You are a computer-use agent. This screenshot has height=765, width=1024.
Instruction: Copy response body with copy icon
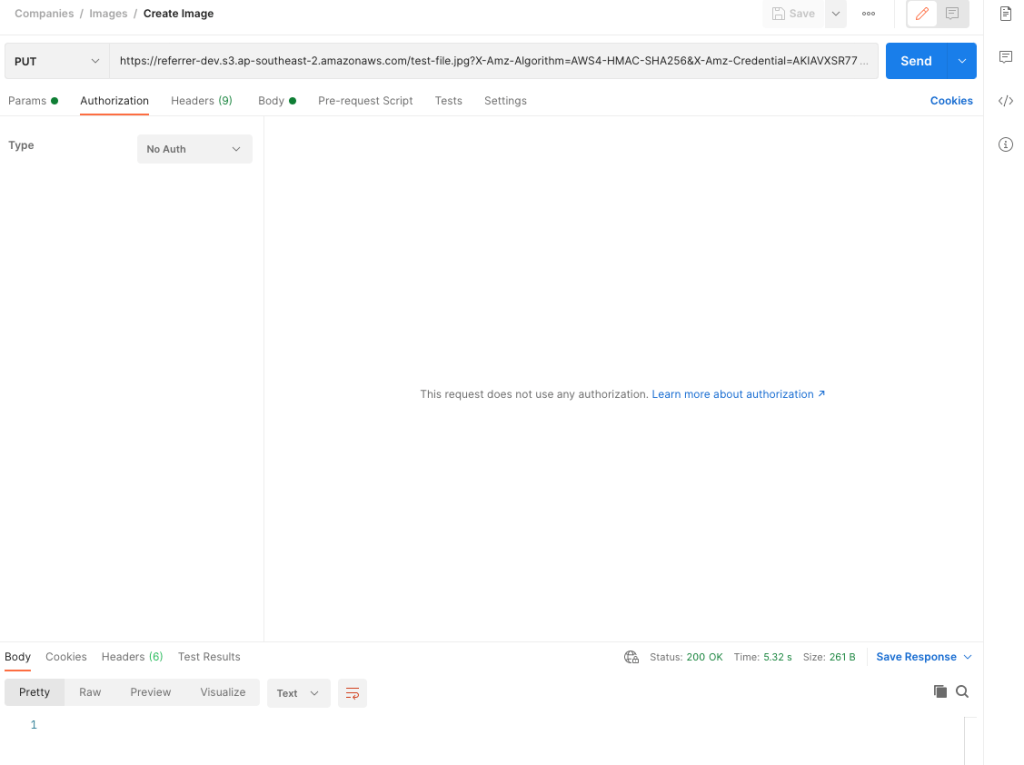point(940,692)
